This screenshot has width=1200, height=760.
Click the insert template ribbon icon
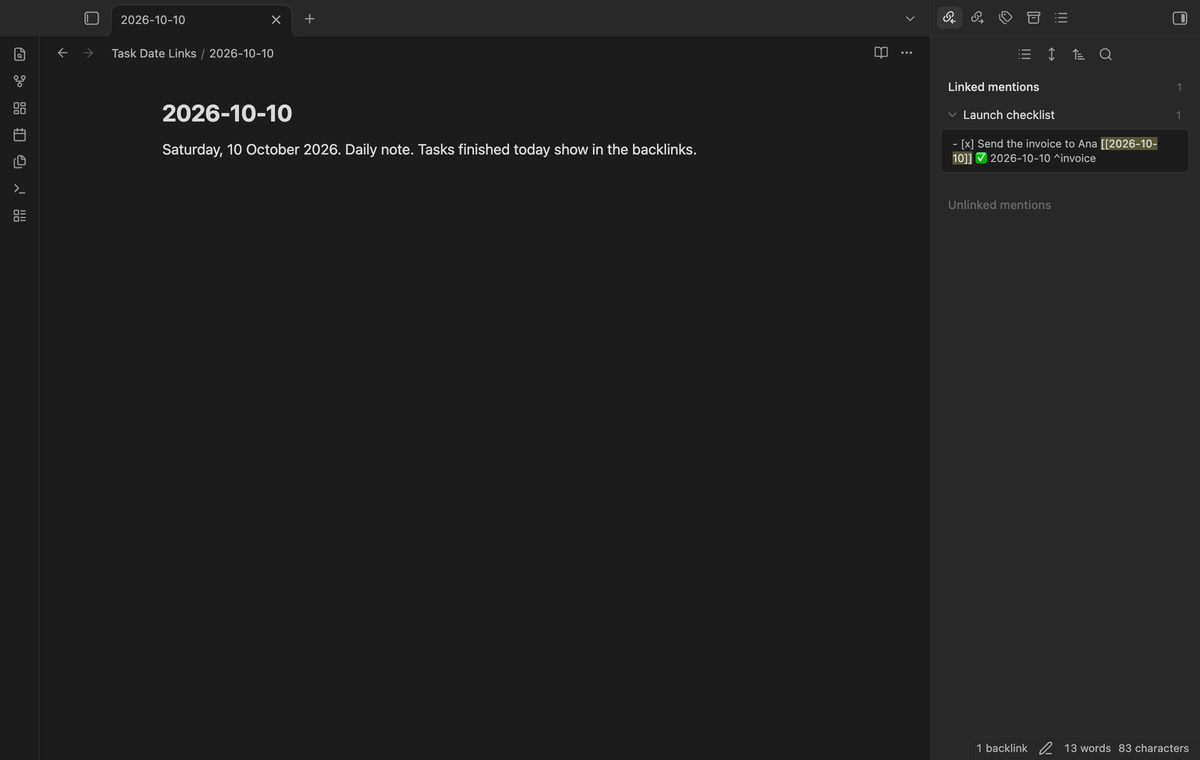pos(20,162)
